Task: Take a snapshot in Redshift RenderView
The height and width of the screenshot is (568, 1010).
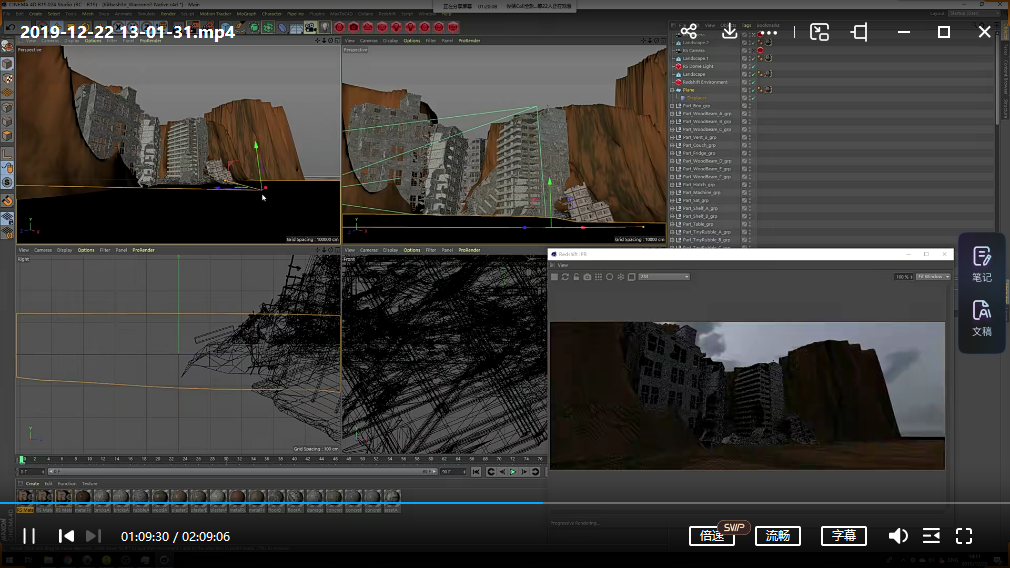Action: [x=587, y=277]
